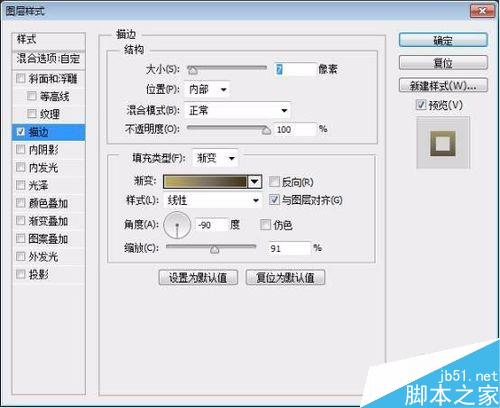Close the 图层样式 dialog
Screen dimensions: 500x408
(482, 11)
